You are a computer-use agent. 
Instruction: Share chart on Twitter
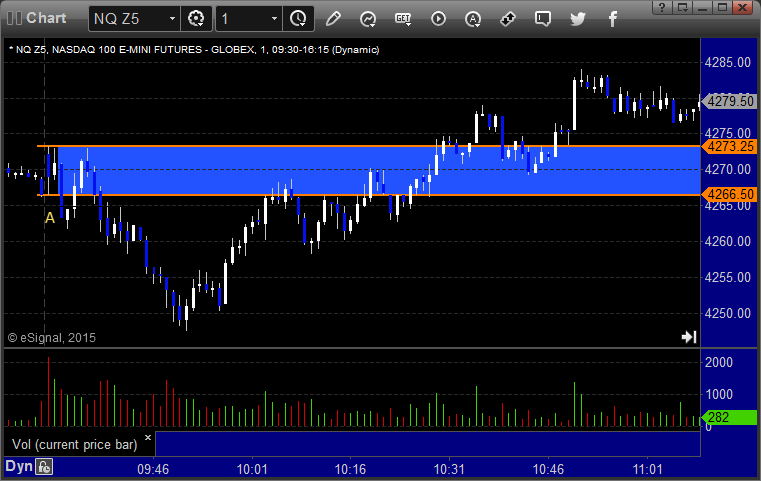coord(578,19)
